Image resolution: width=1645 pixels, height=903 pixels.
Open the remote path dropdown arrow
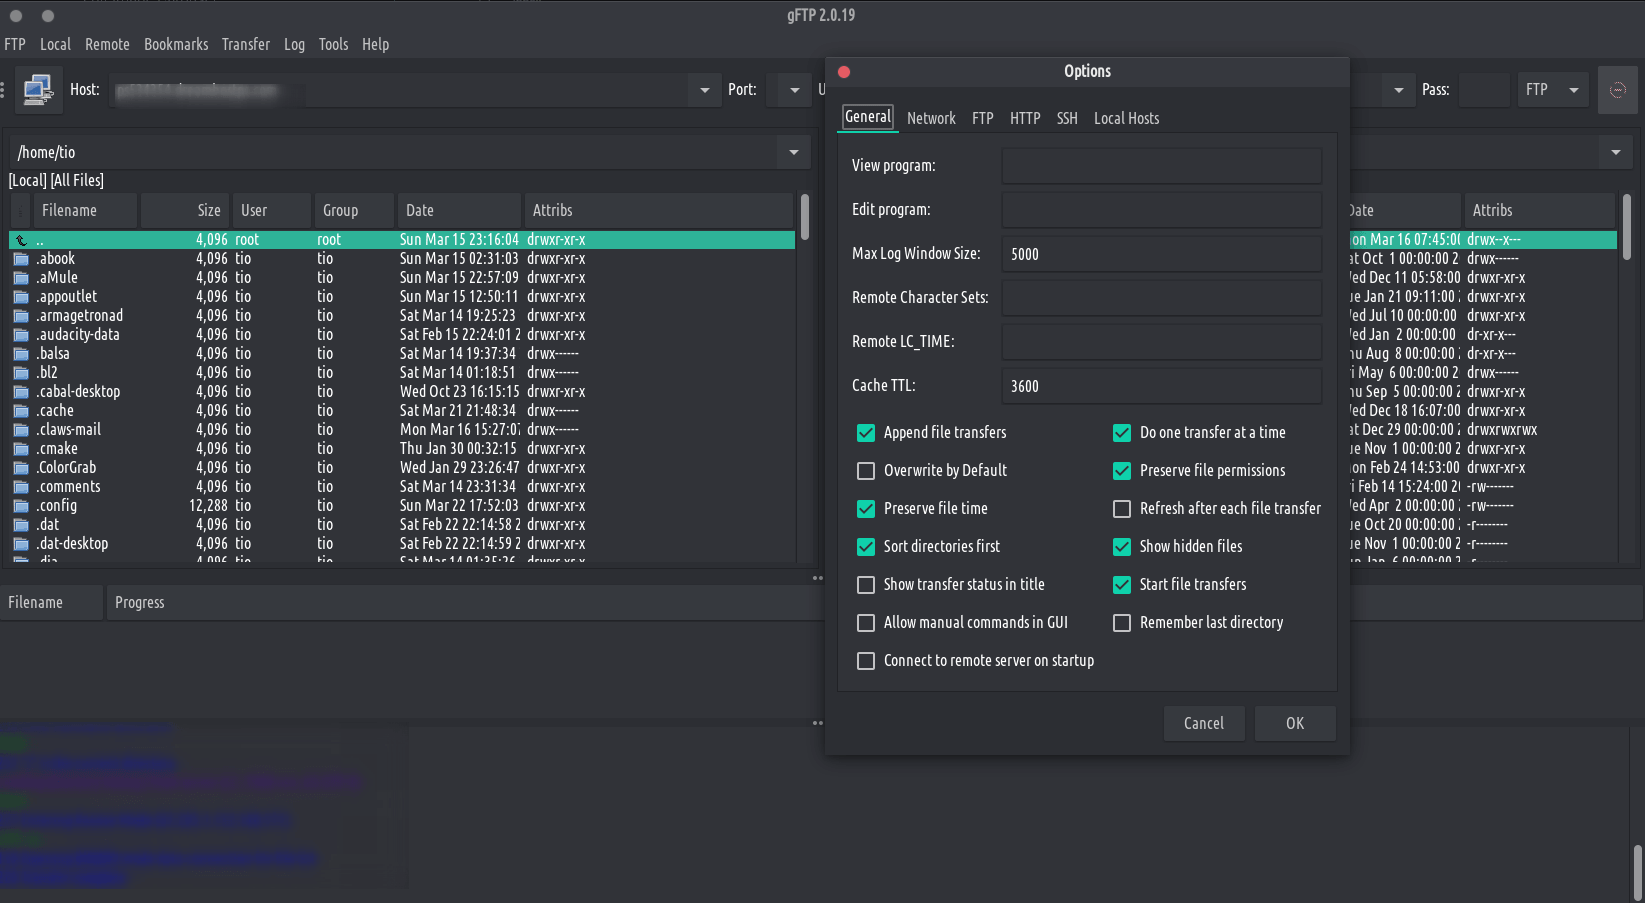point(1616,153)
